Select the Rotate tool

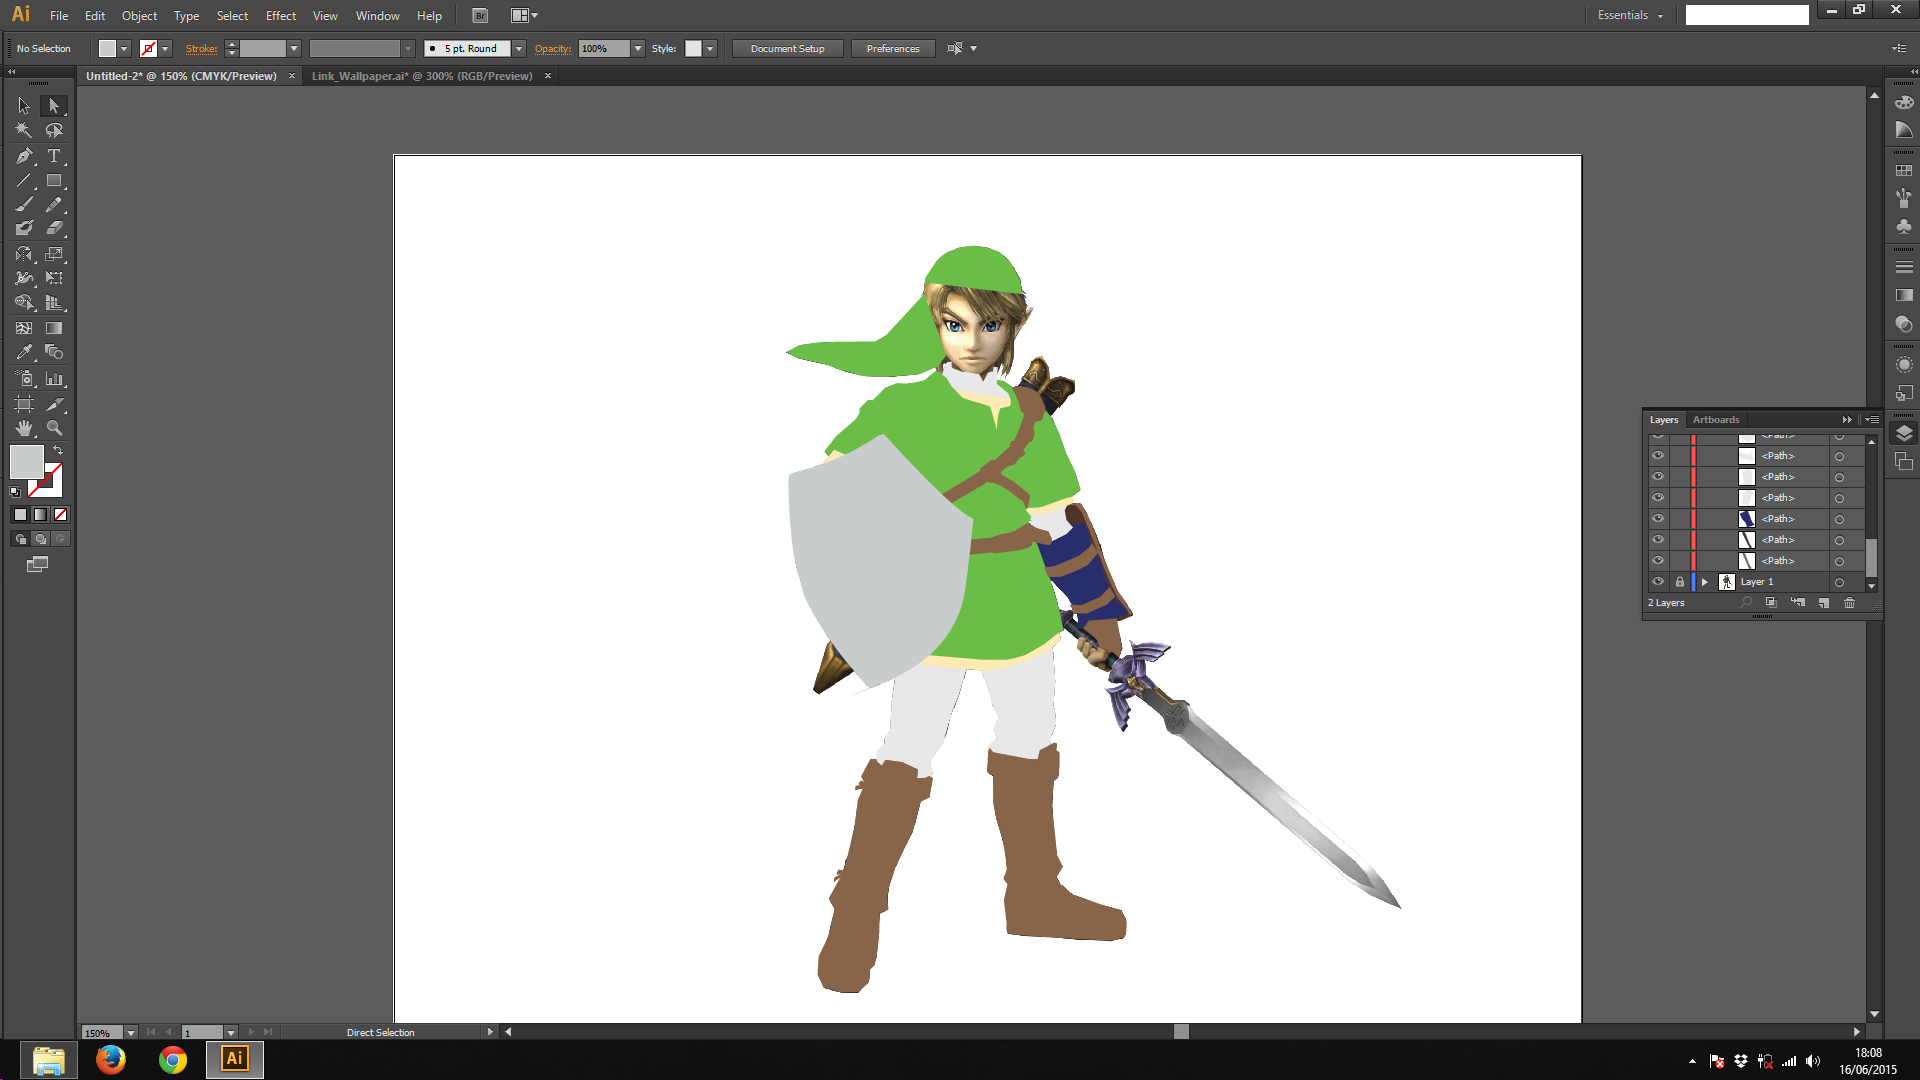pos(24,254)
